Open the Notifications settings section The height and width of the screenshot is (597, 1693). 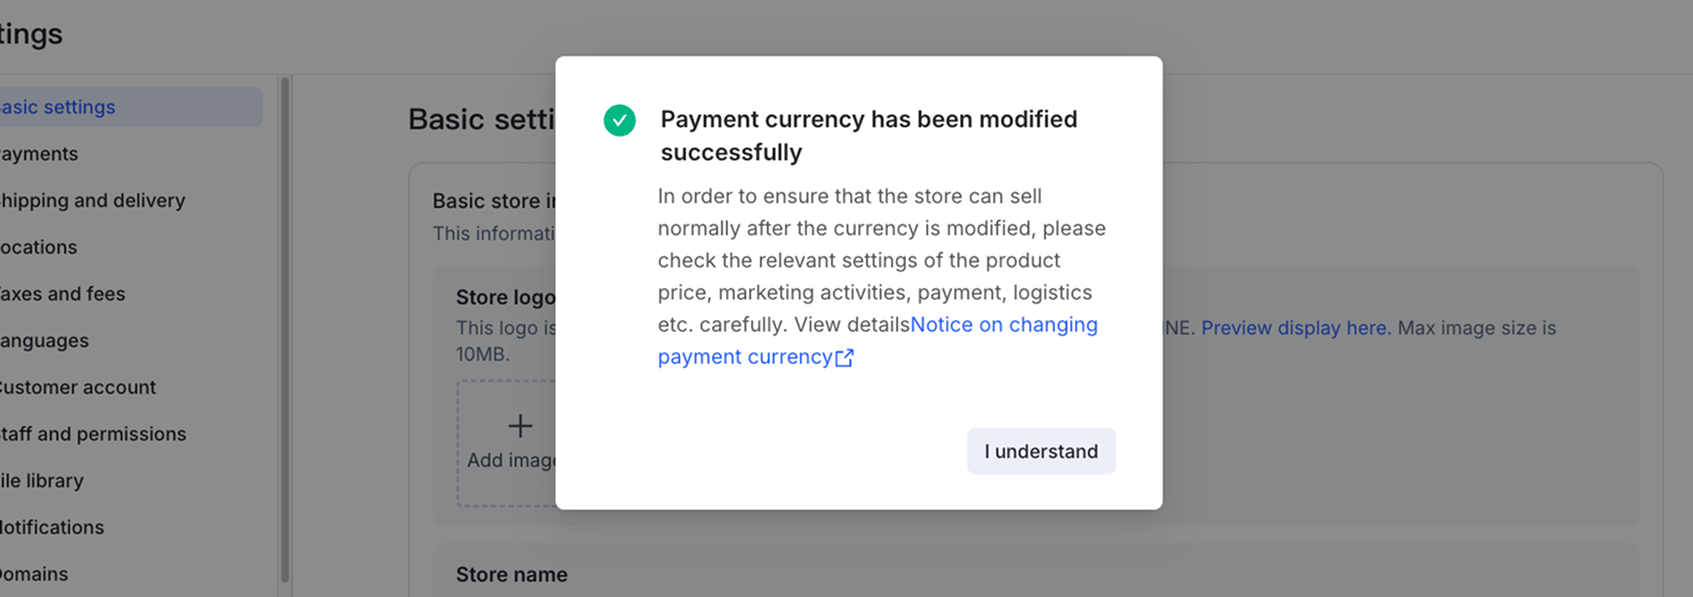point(53,527)
